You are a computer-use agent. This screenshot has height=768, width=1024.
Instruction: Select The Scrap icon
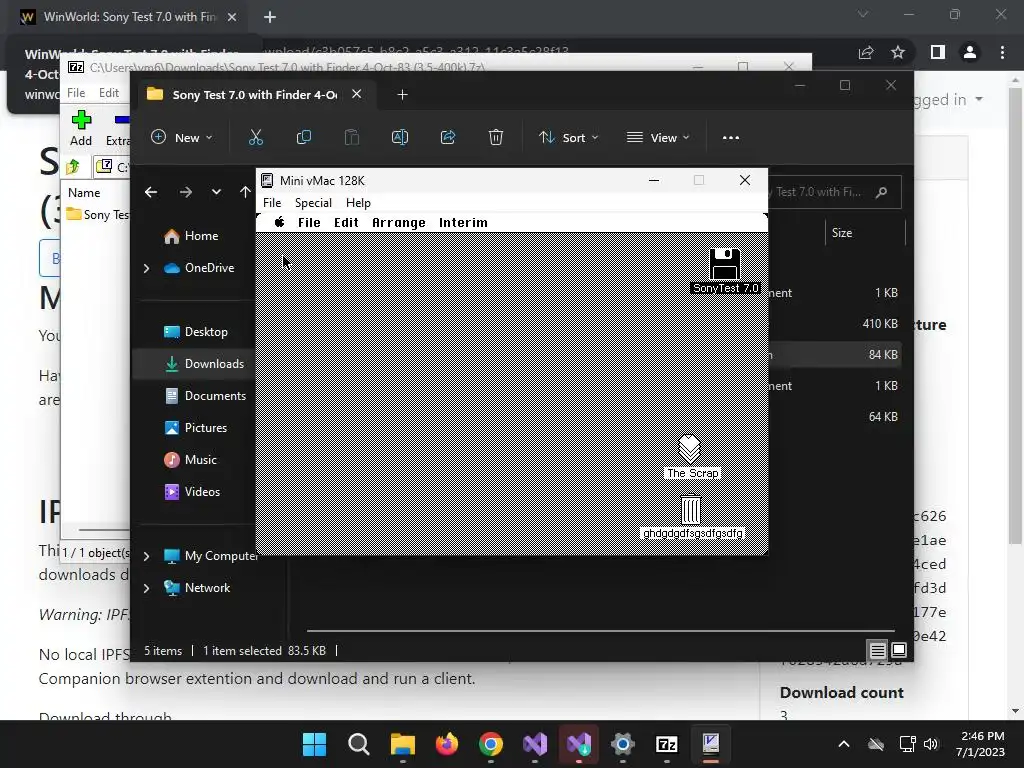click(690, 449)
